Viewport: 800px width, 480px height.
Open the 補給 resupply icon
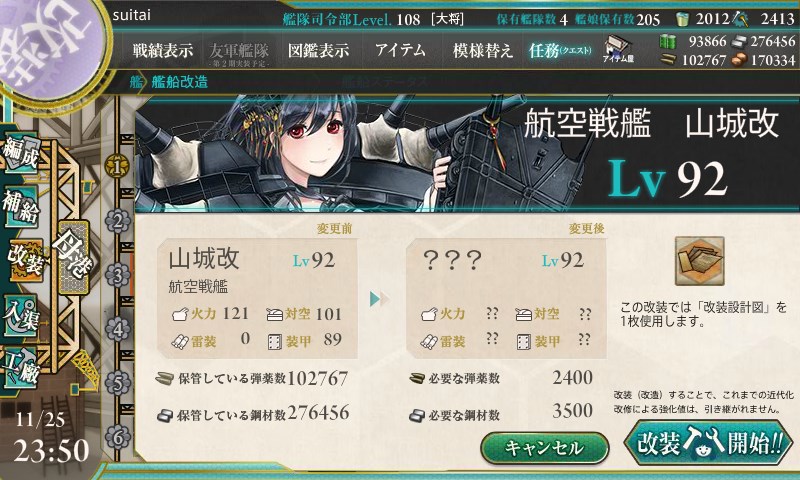click(21, 206)
